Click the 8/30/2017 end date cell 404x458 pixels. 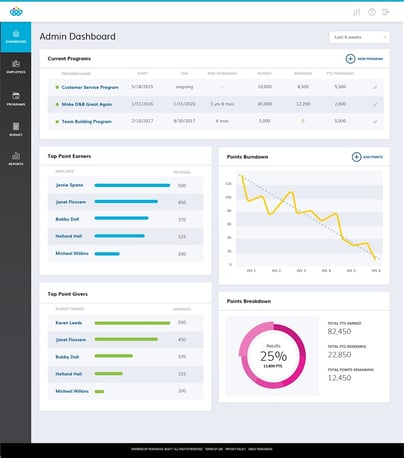(184, 121)
